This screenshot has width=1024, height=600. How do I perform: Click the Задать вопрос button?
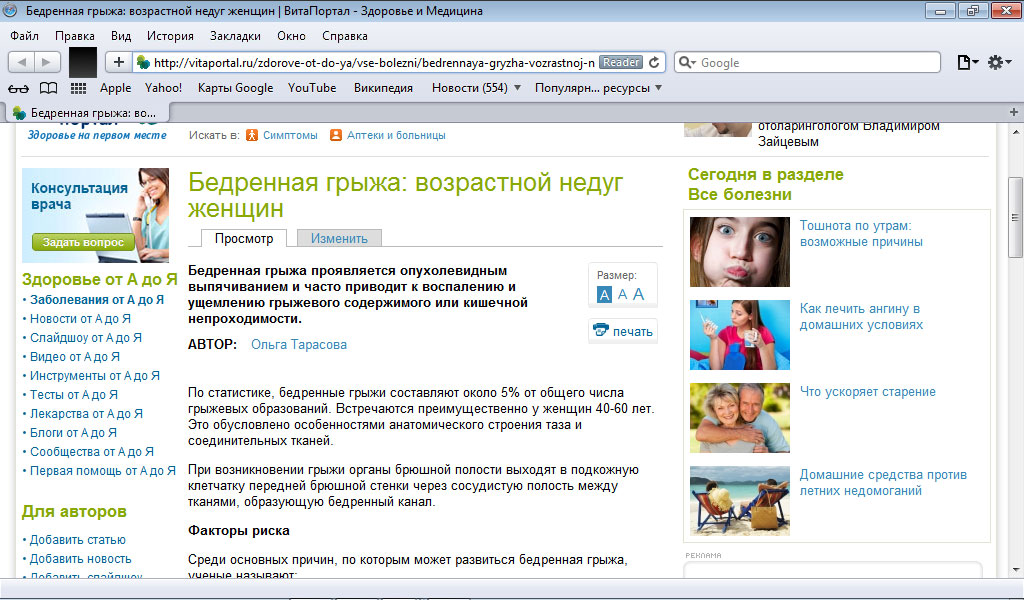[83, 242]
